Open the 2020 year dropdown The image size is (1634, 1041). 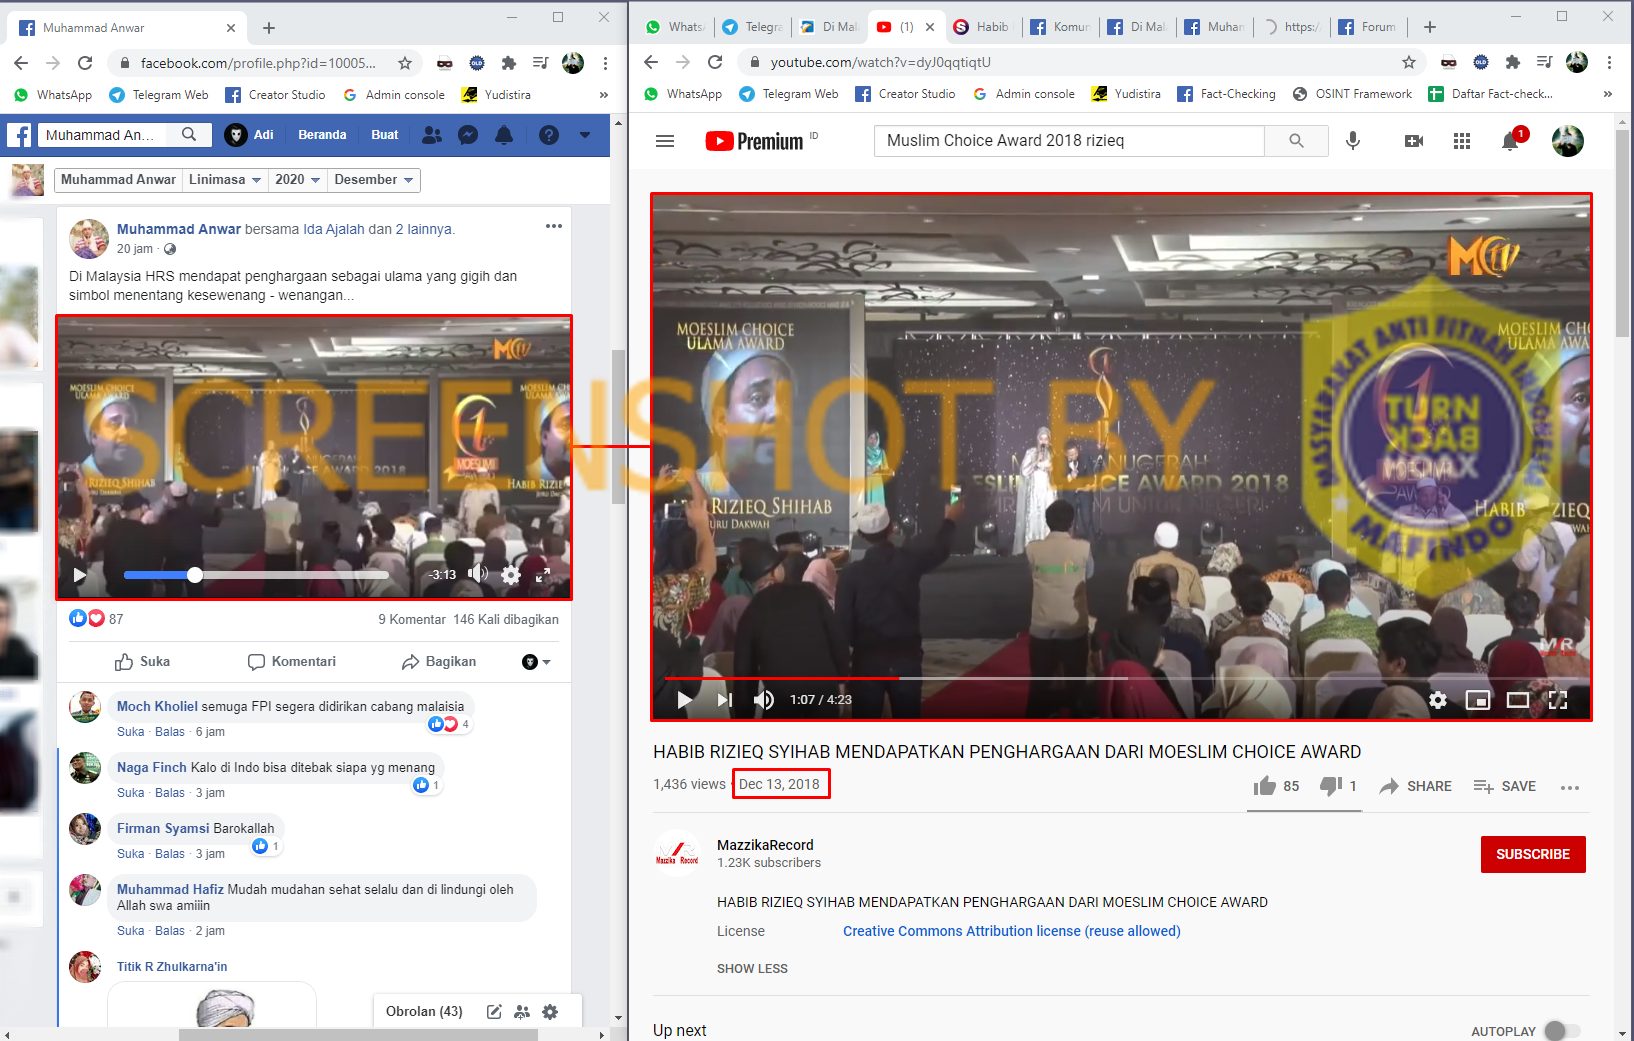pos(297,180)
